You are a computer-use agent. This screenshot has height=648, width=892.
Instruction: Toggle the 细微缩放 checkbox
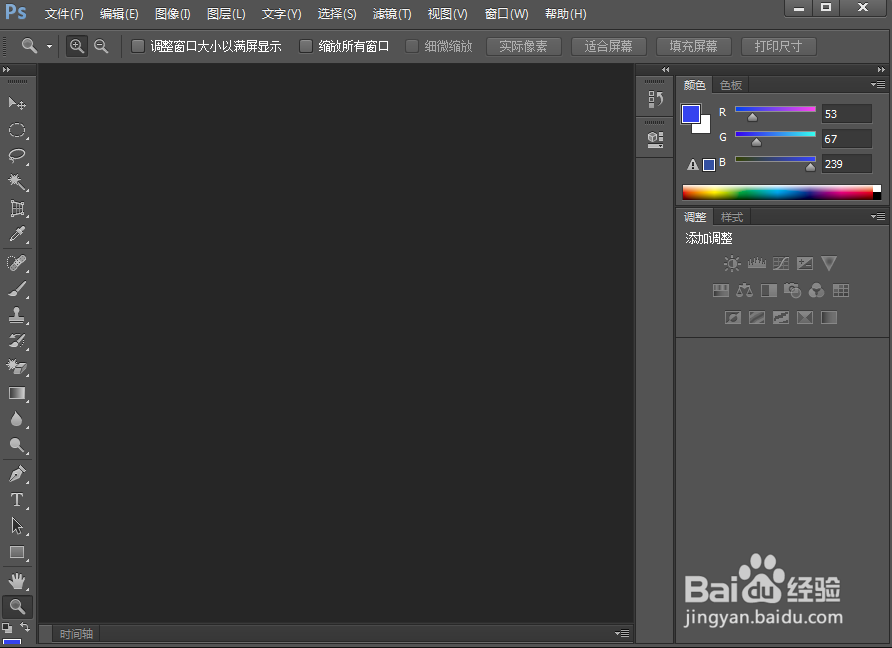tap(412, 46)
